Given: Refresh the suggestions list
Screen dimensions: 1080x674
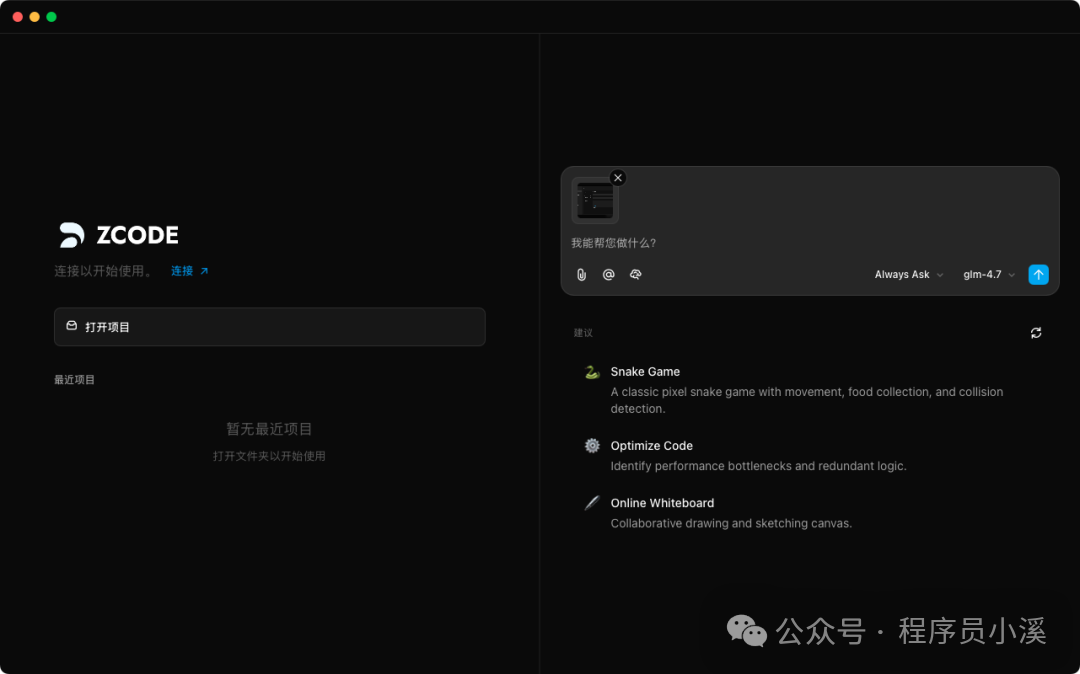Looking at the screenshot, I should (1036, 333).
